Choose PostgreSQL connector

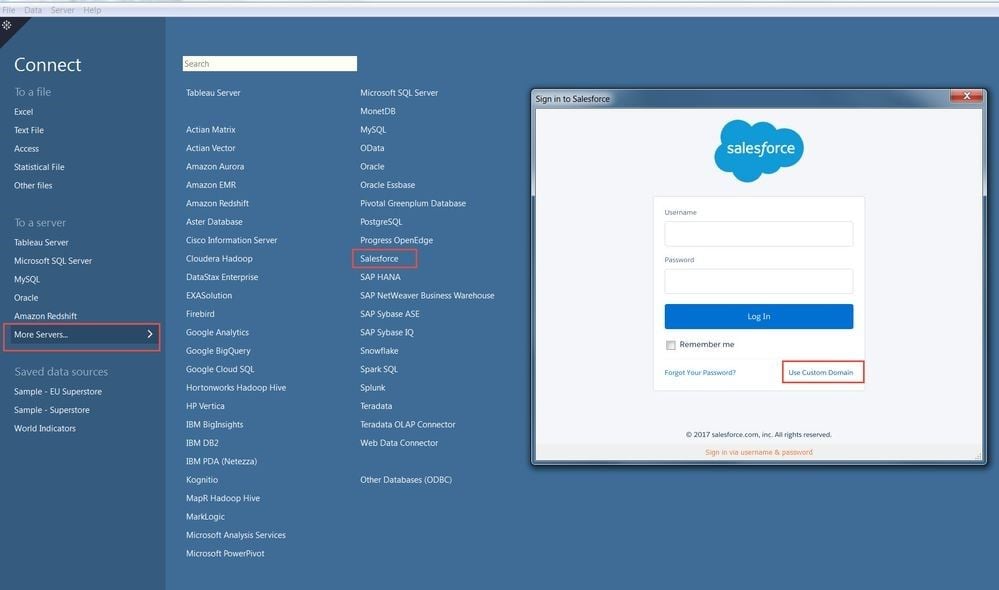[381, 222]
